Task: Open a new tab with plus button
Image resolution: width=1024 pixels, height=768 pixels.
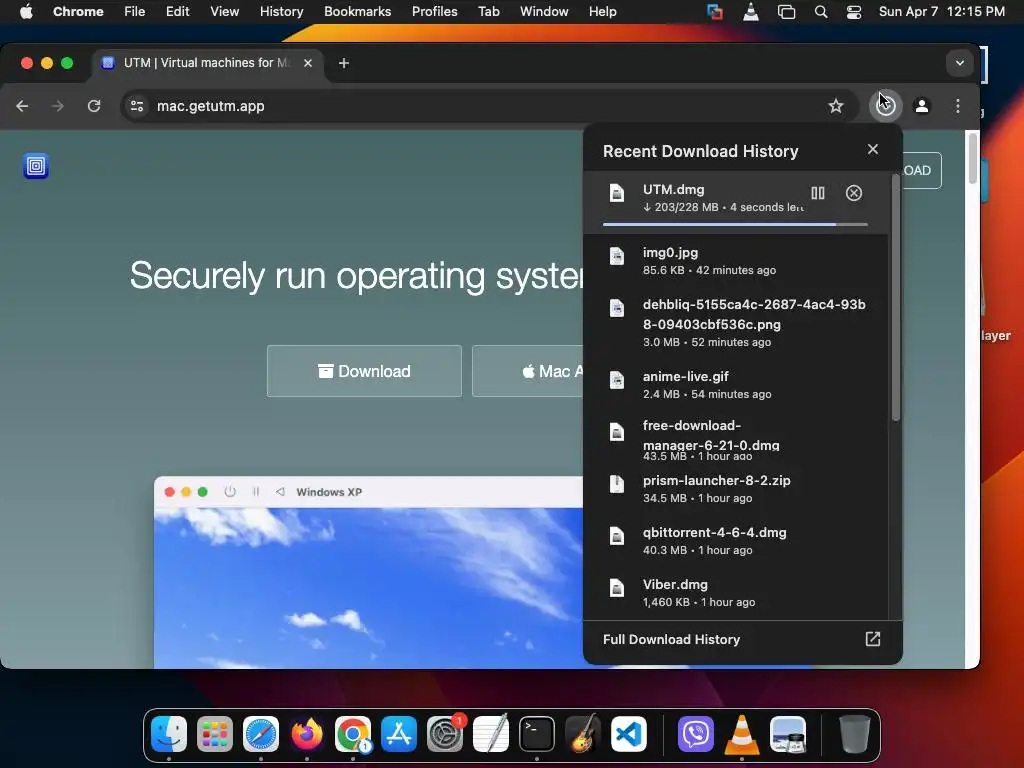Action: [344, 63]
